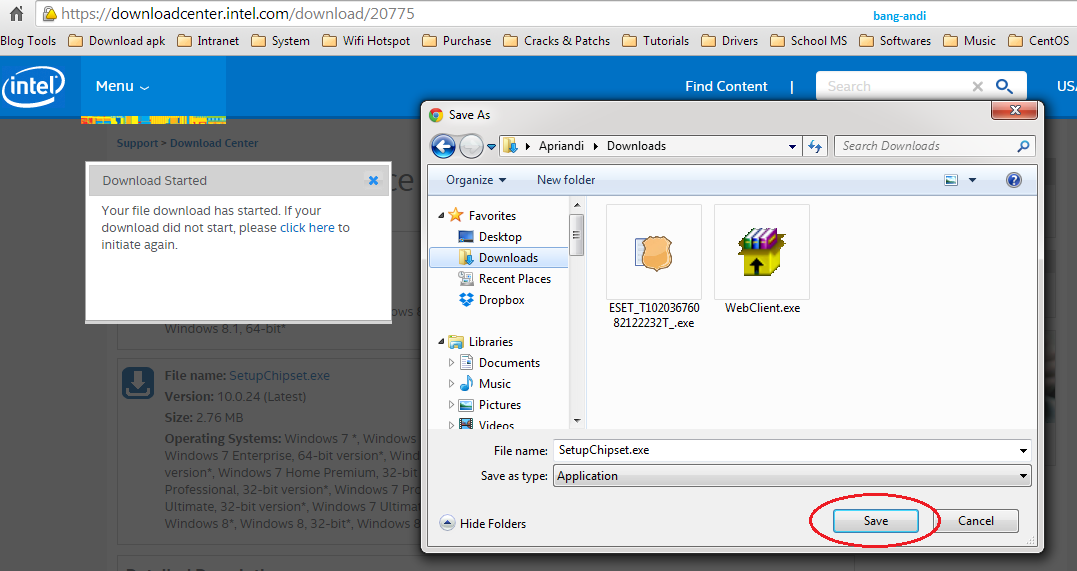Click the browser address bar URL

[x=238, y=13]
